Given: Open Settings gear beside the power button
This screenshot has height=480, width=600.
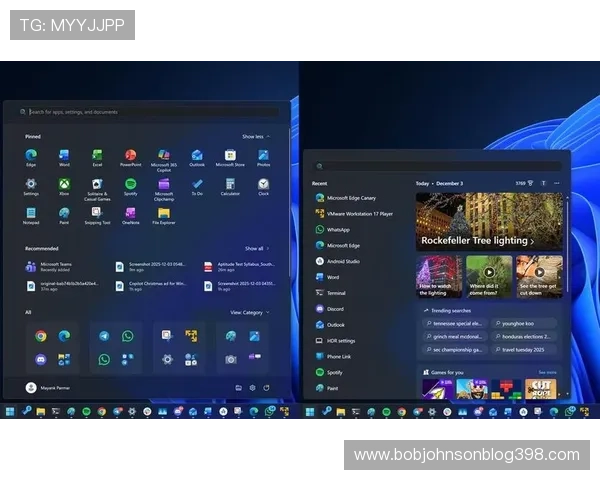Looking at the screenshot, I should pos(253,388).
